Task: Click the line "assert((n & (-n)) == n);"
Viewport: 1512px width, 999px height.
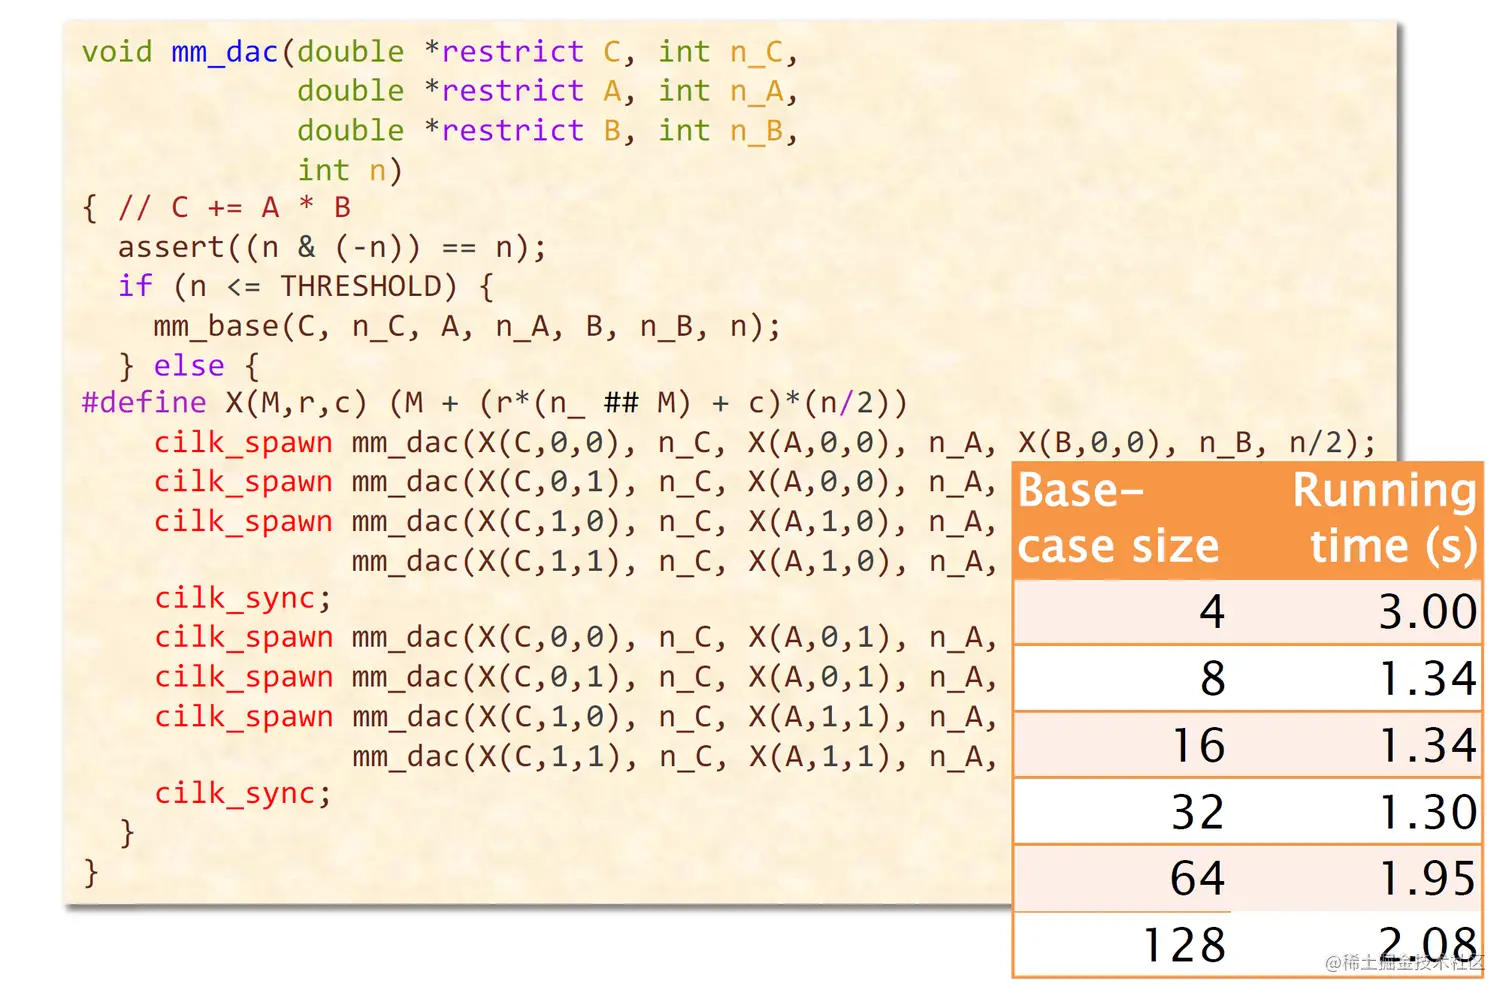Action: (332, 247)
